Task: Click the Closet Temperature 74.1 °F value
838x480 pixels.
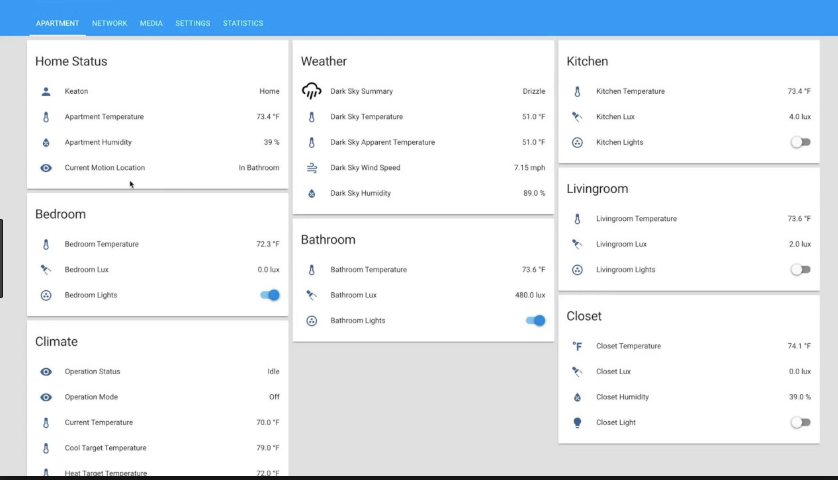Action: [x=799, y=346]
